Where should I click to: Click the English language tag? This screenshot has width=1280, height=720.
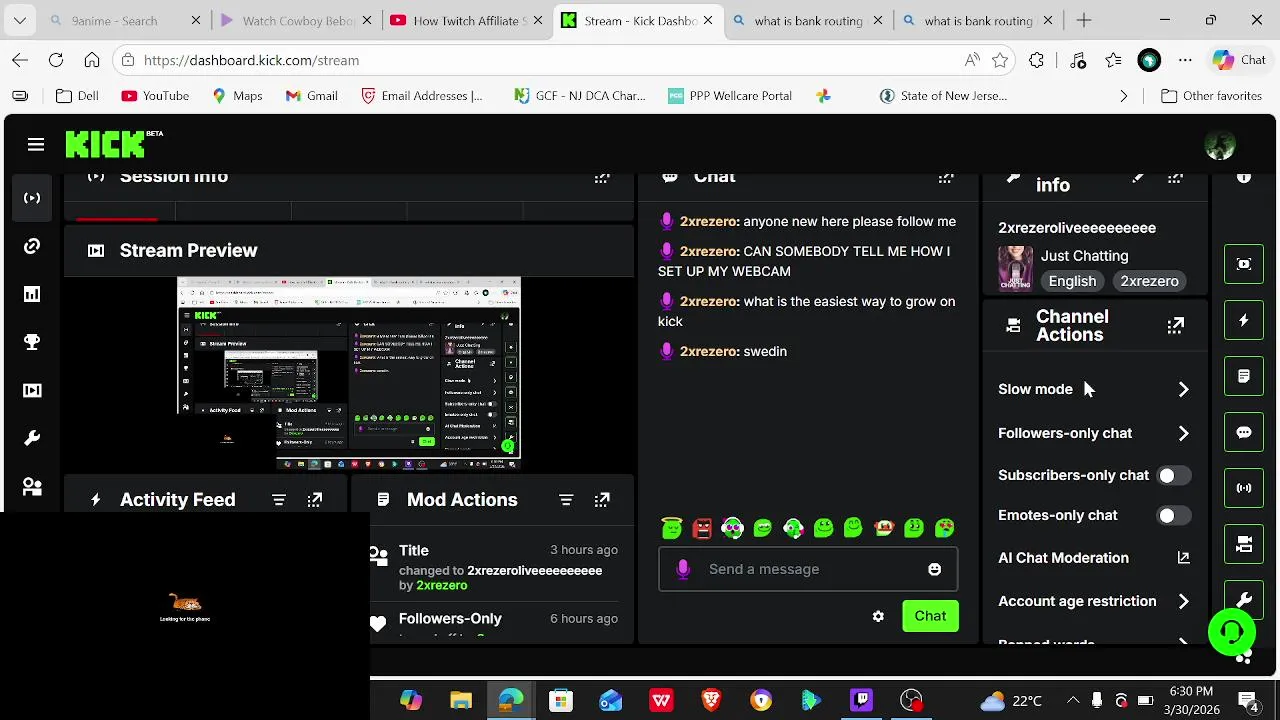[1072, 281]
